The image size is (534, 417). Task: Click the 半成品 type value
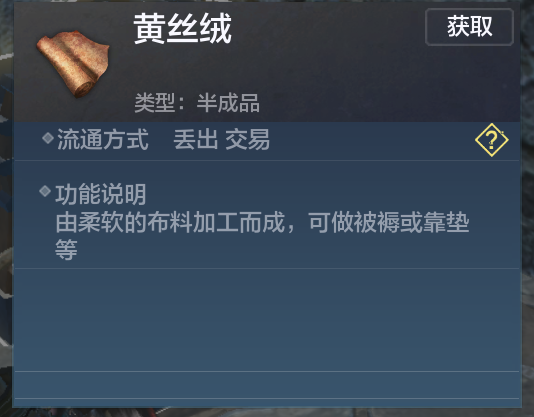(228, 103)
